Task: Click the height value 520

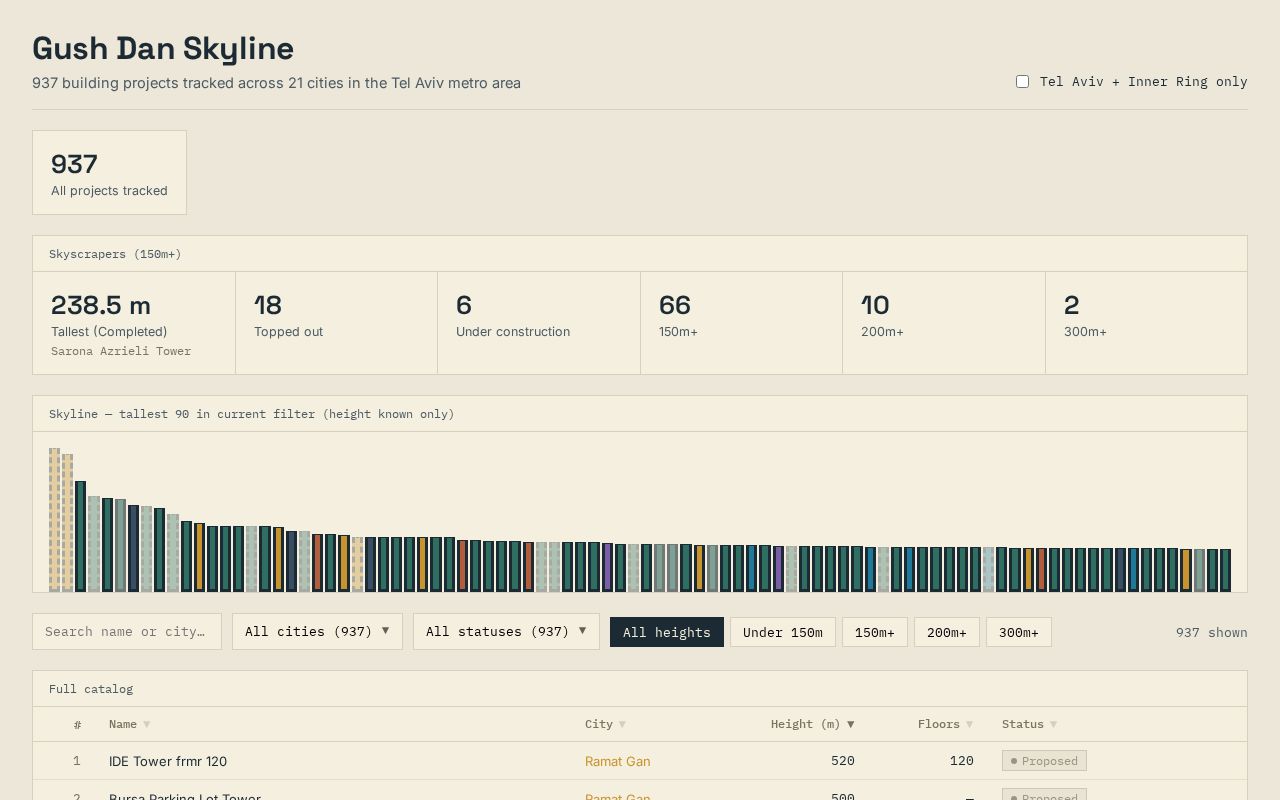Action: (x=843, y=761)
